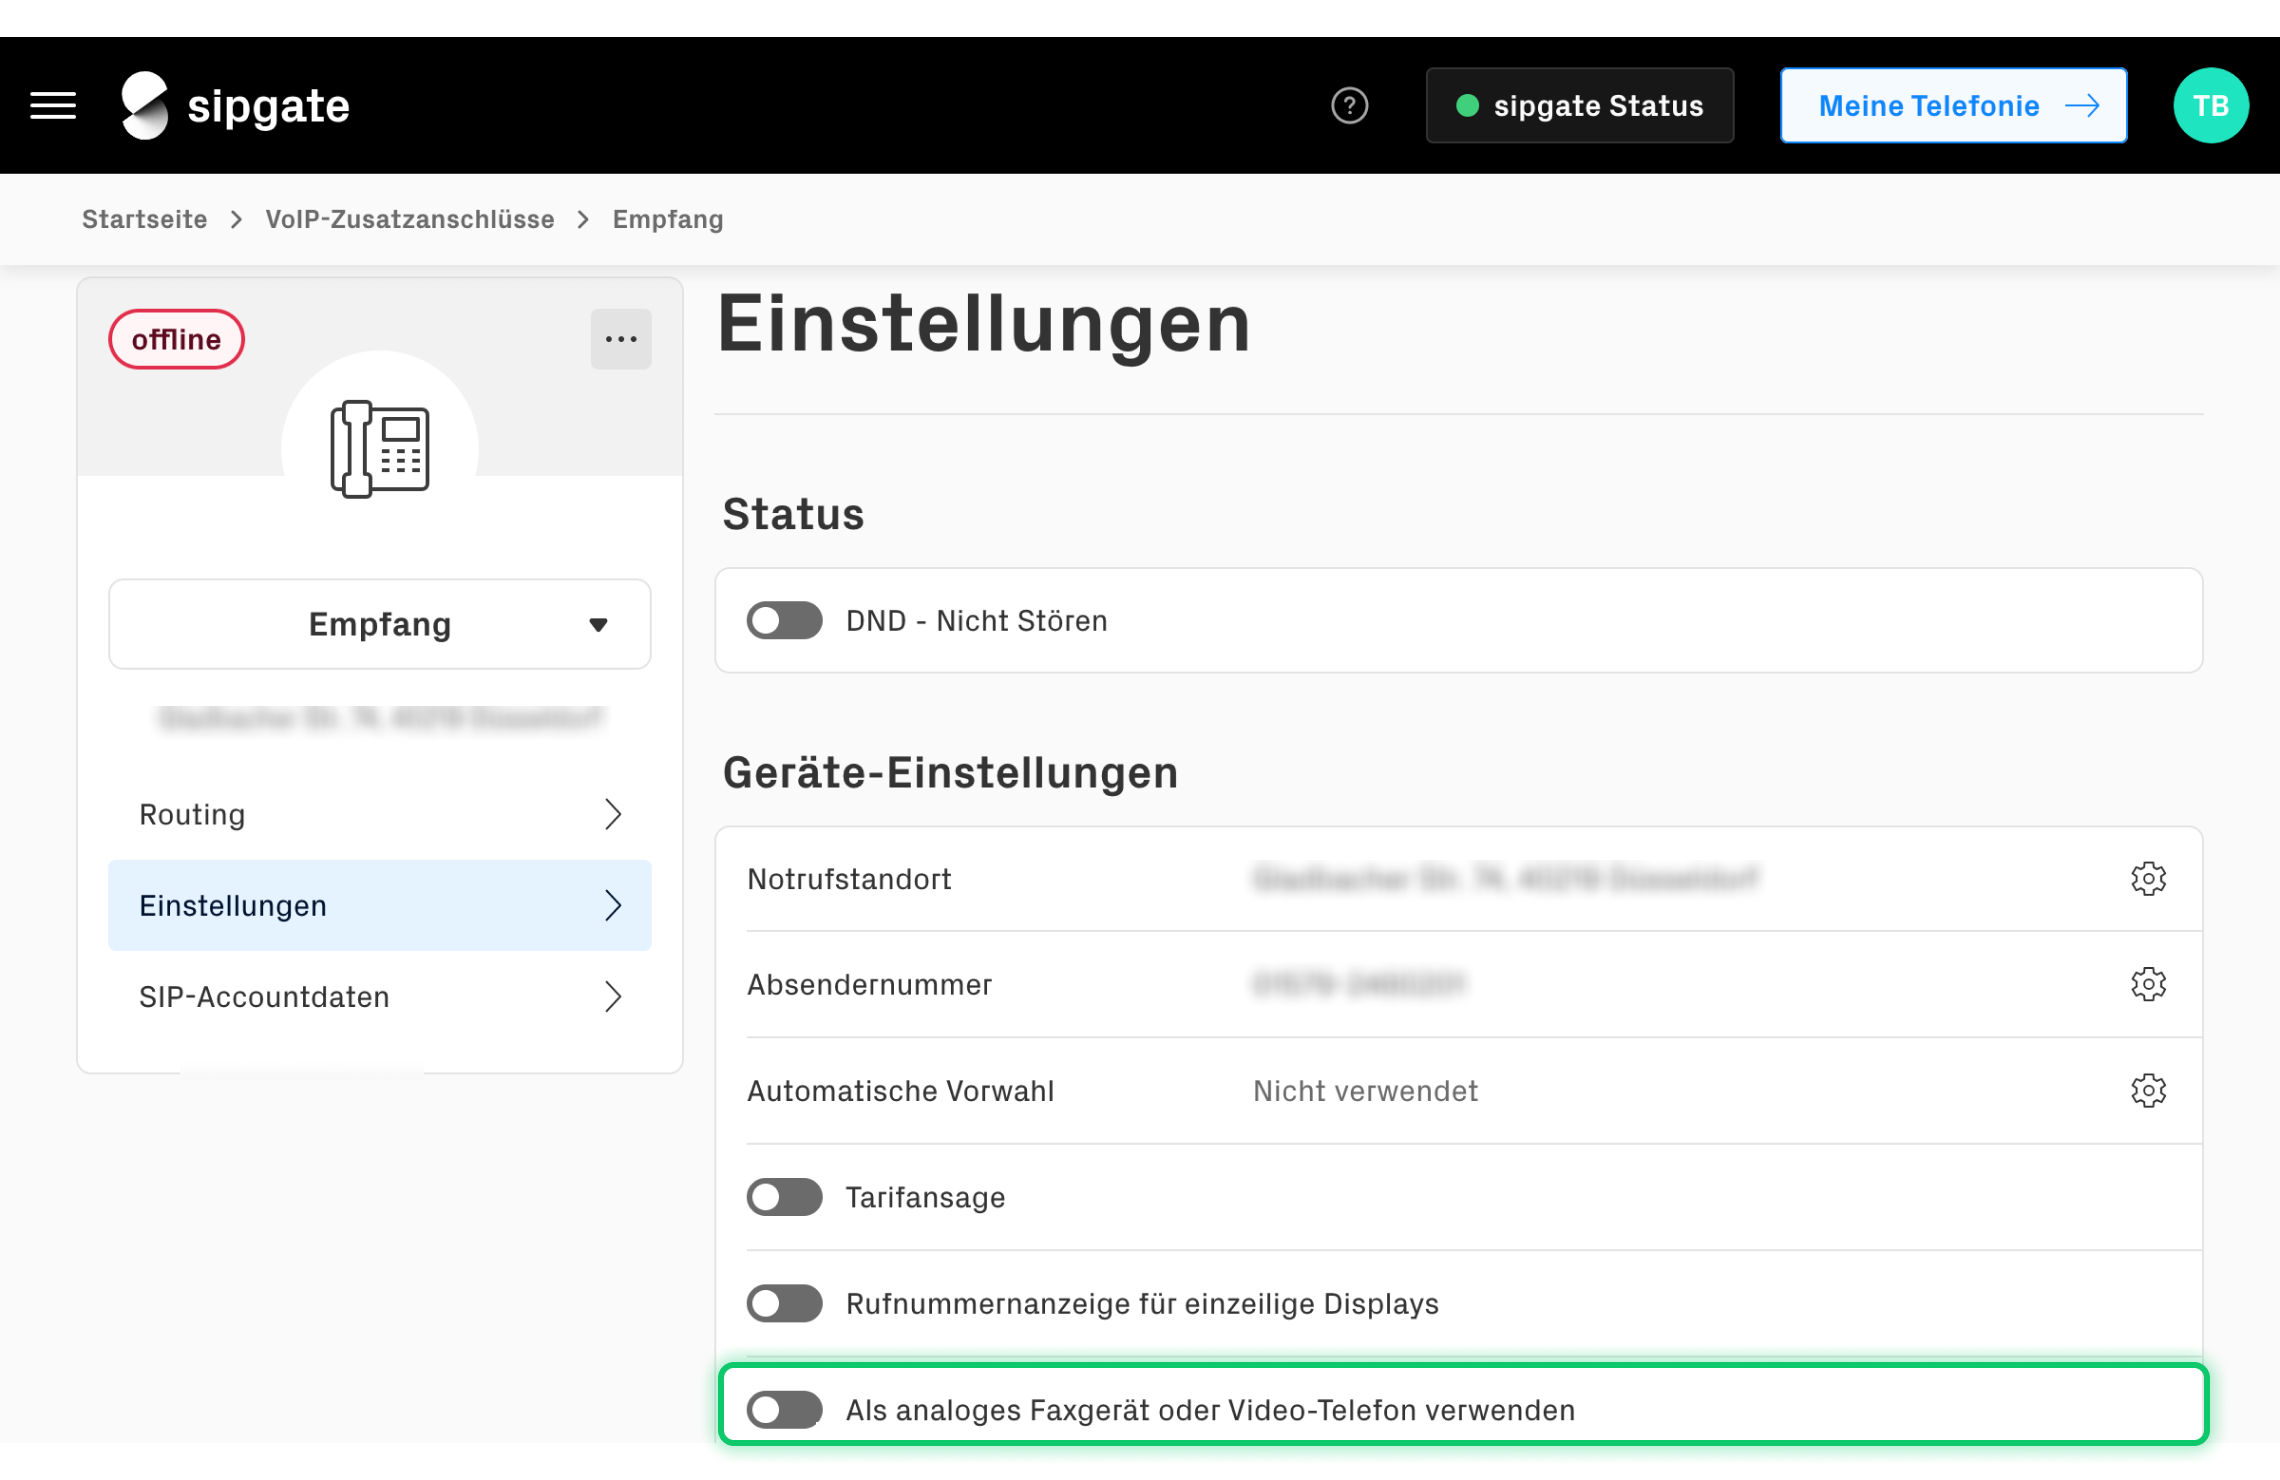
Task: Edit Automatische Vorwahl via its gear icon
Action: click(x=2147, y=1091)
